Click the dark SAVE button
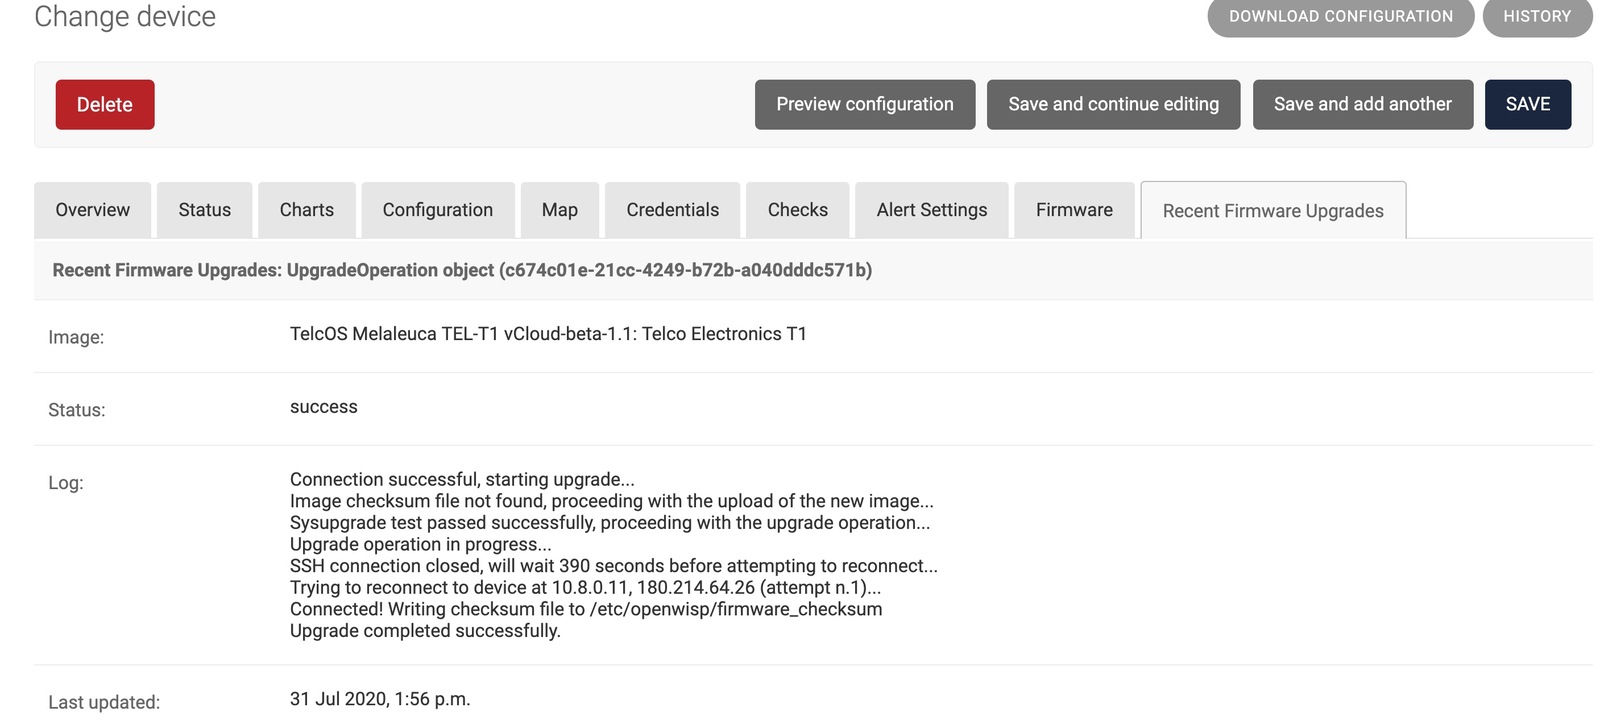This screenshot has height=728, width=1600. [x=1528, y=104]
